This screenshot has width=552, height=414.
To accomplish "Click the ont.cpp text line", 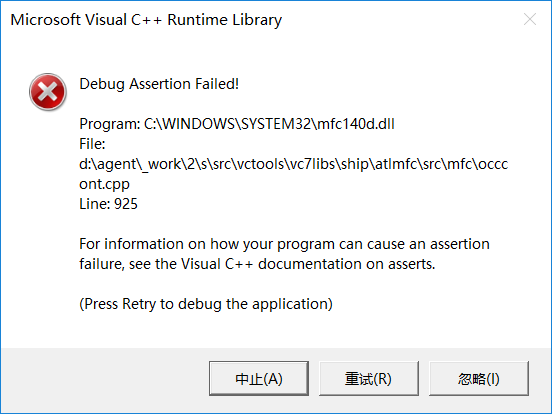I will [x=104, y=184].
